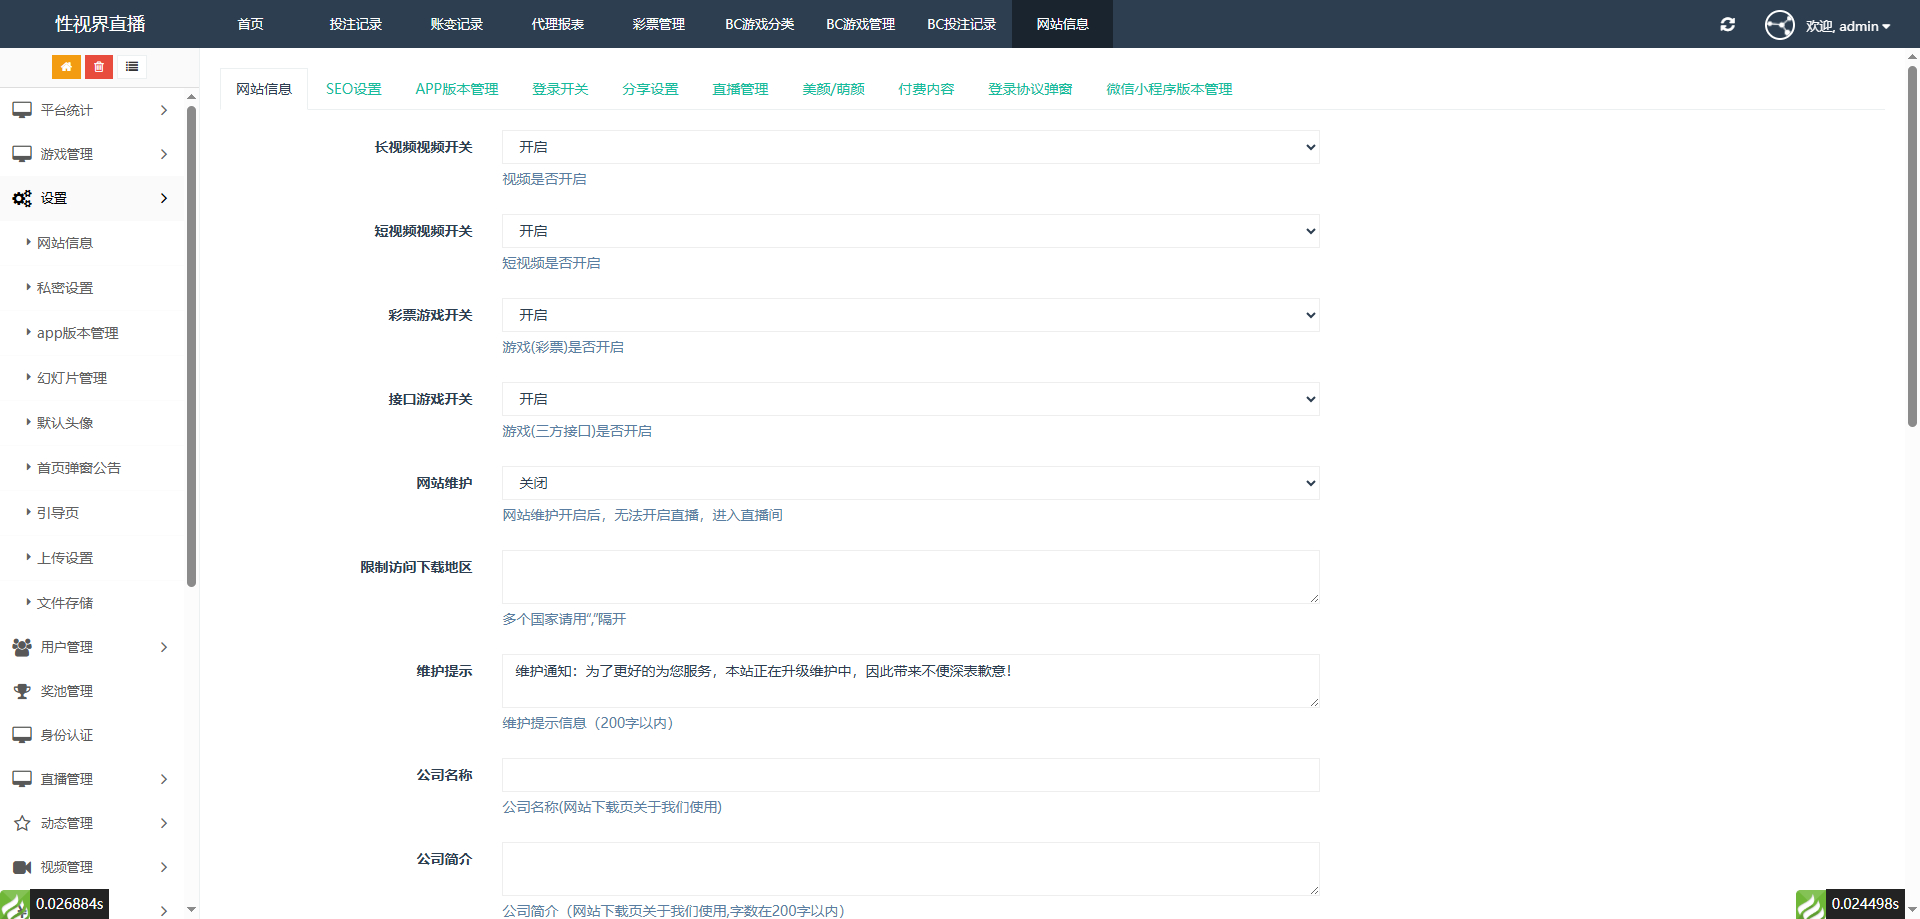
Task: Expand the 用户管理 sidebar menu
Action: point(90,647)
